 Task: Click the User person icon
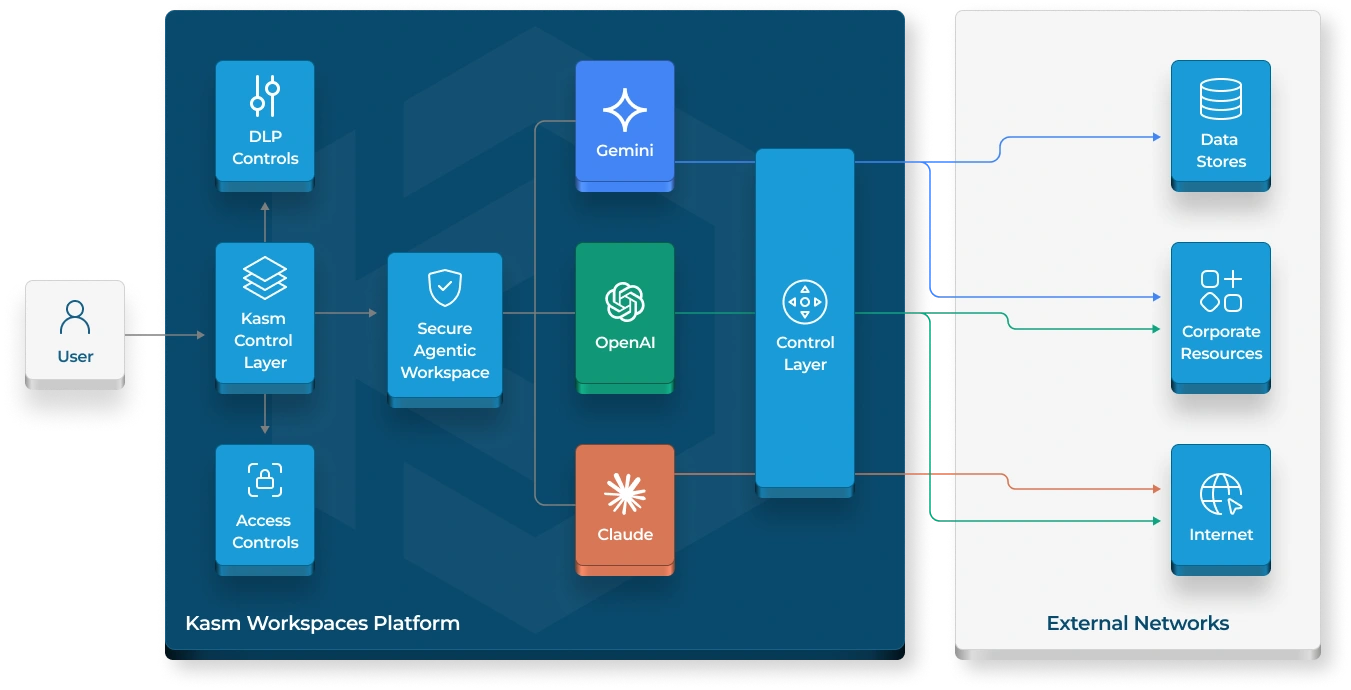pyautogui.click(x=75, y=316)
